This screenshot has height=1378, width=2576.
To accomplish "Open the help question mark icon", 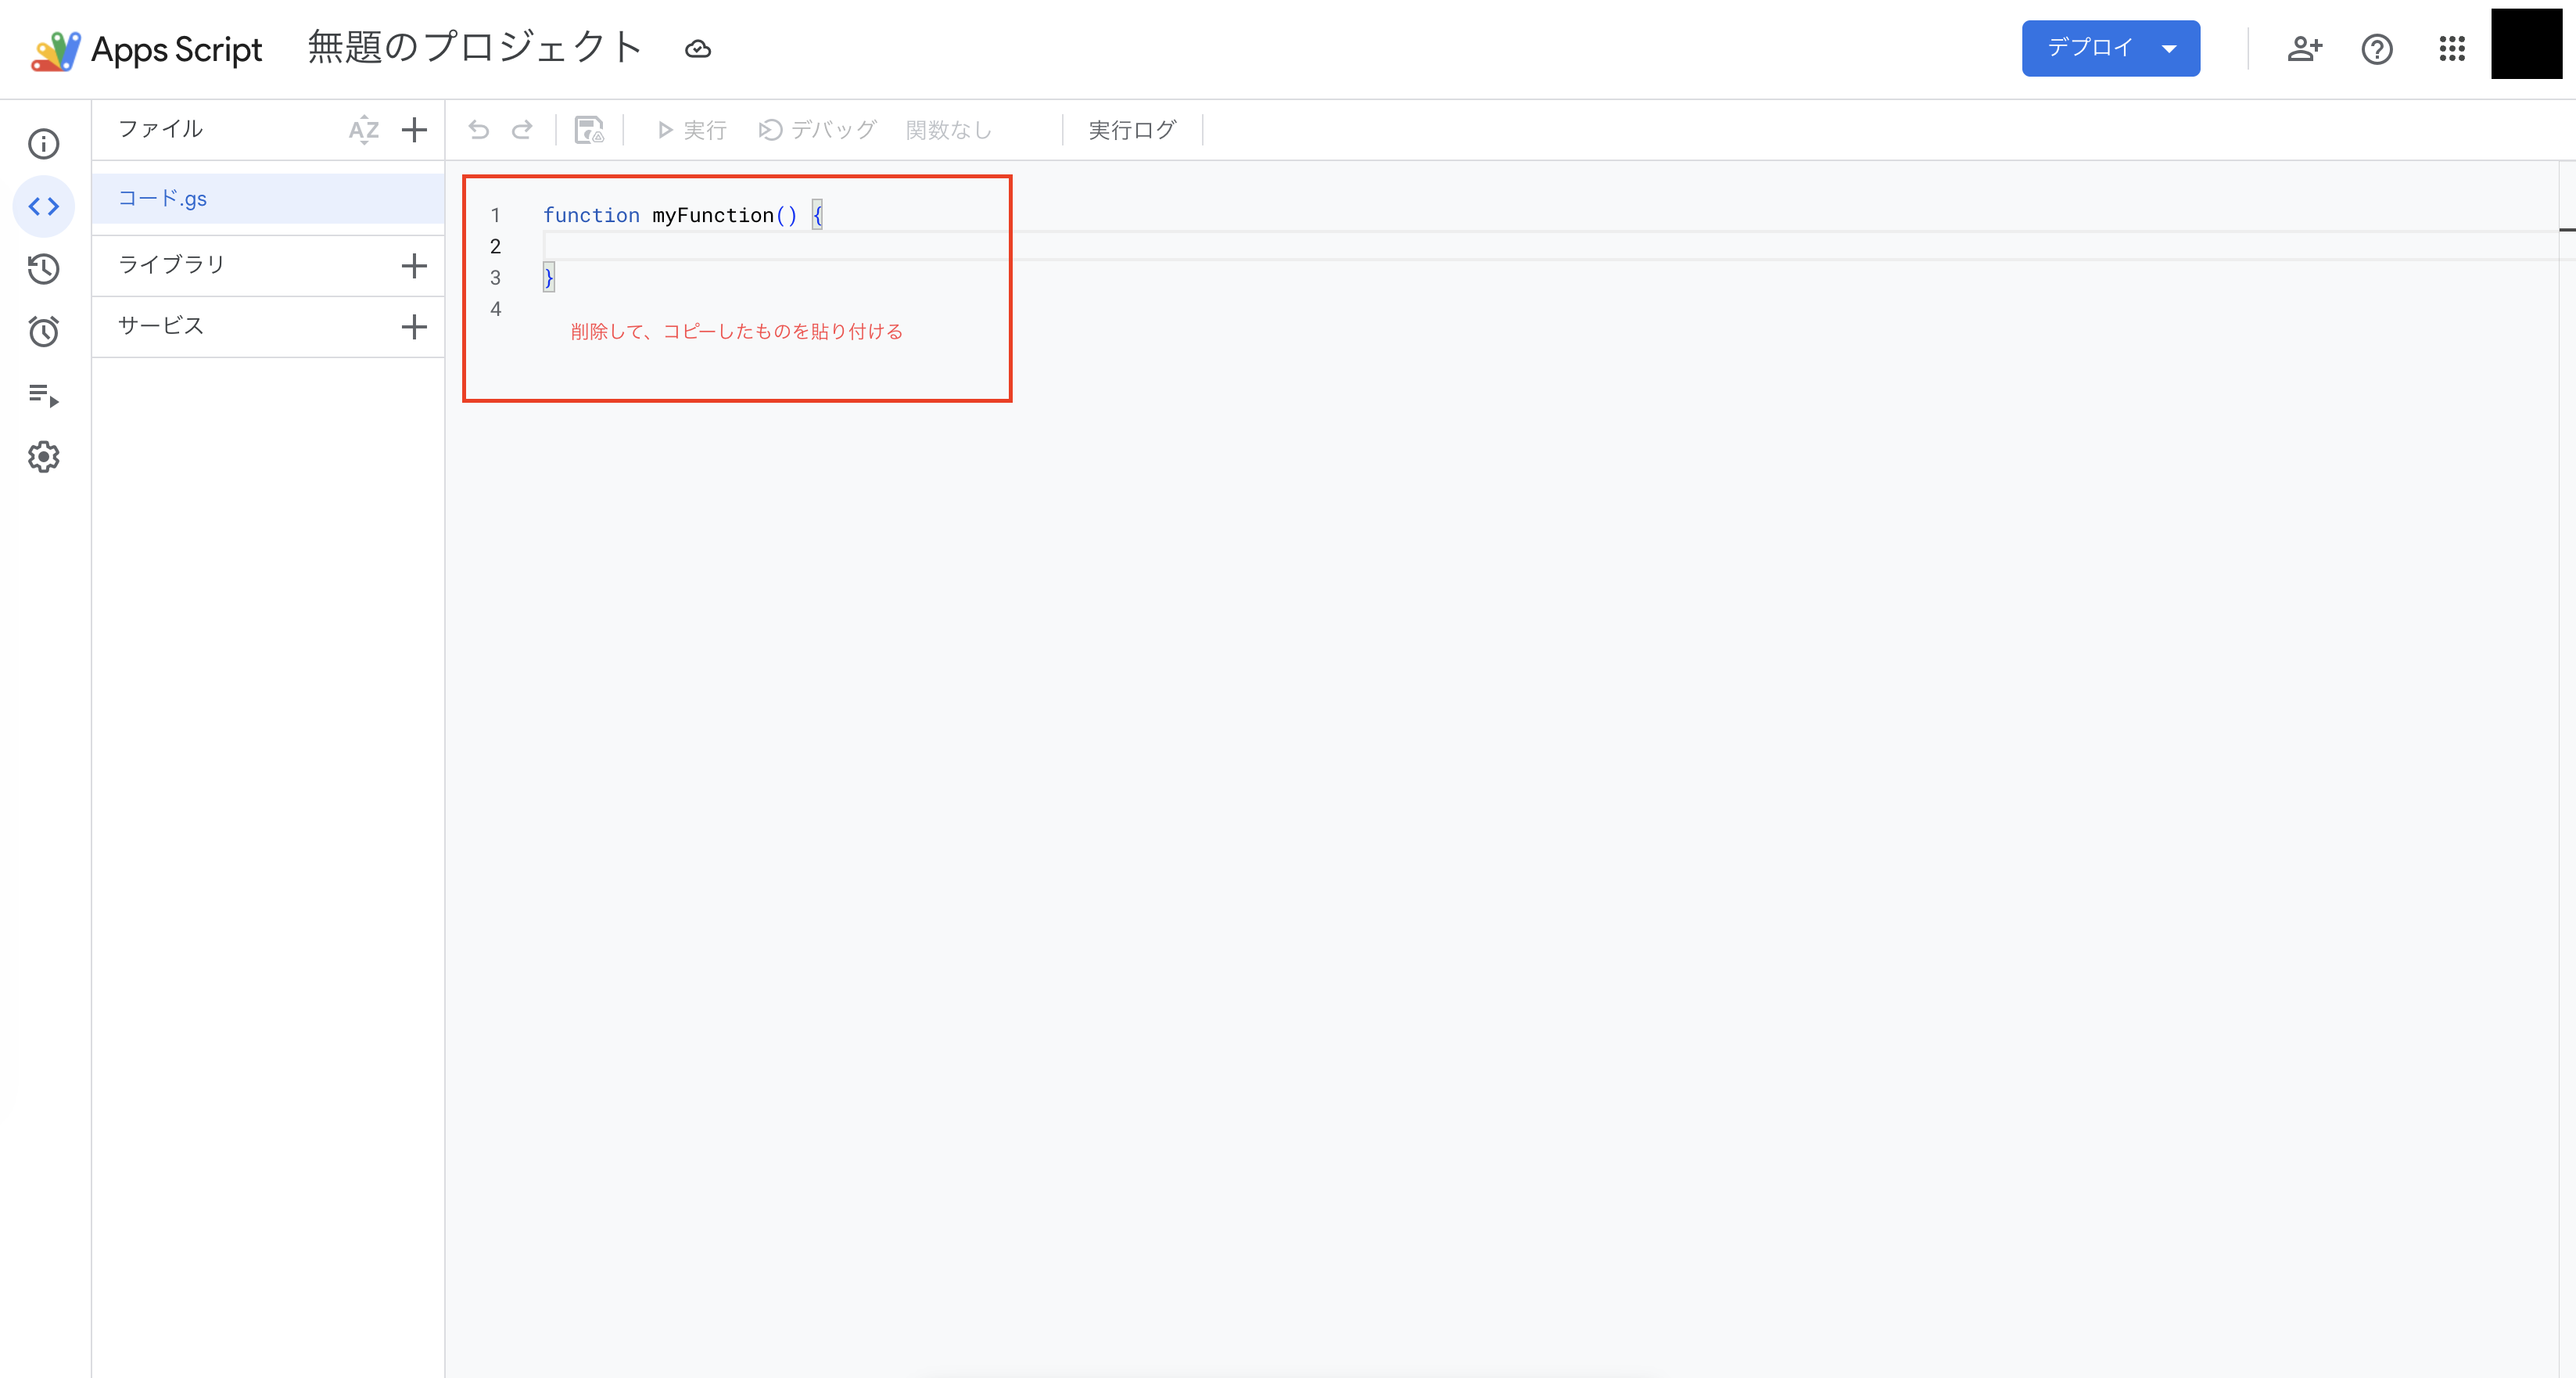I will pyautogui.click(x=2377, y=49).
